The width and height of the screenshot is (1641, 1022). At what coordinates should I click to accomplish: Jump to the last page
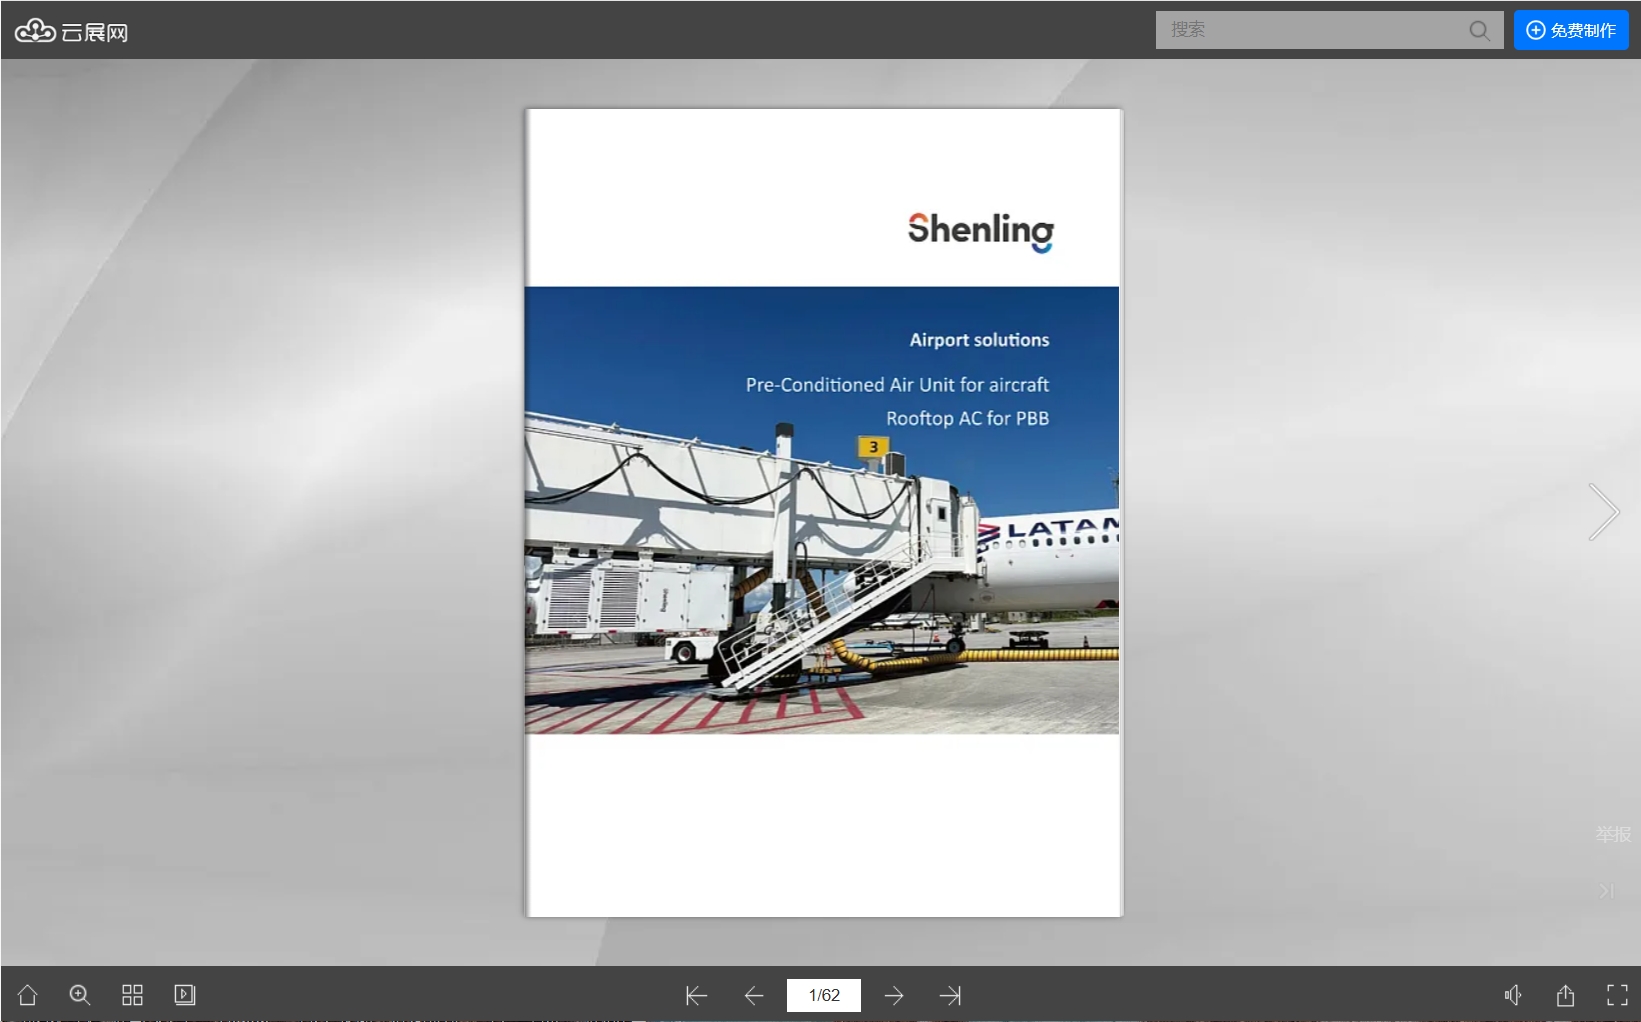950,995
